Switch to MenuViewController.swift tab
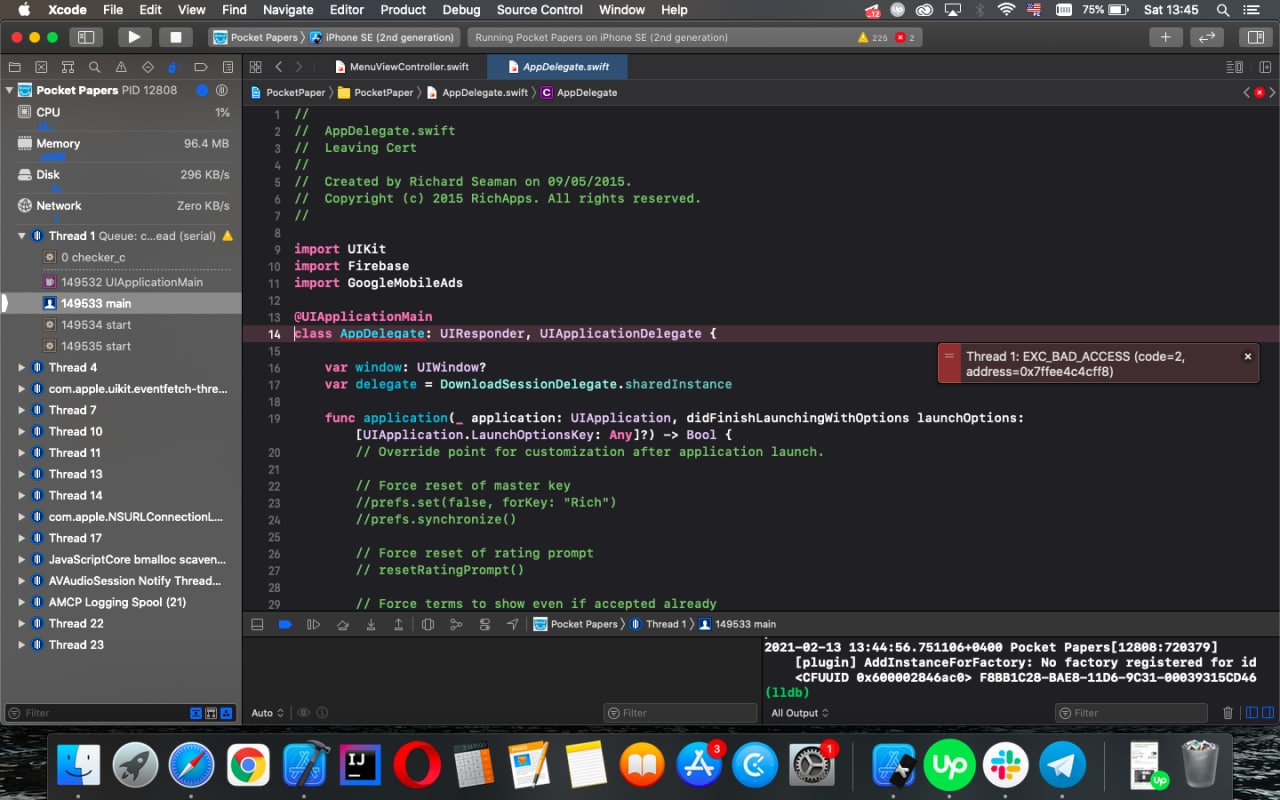1280x800 pixels. point(400,67)
